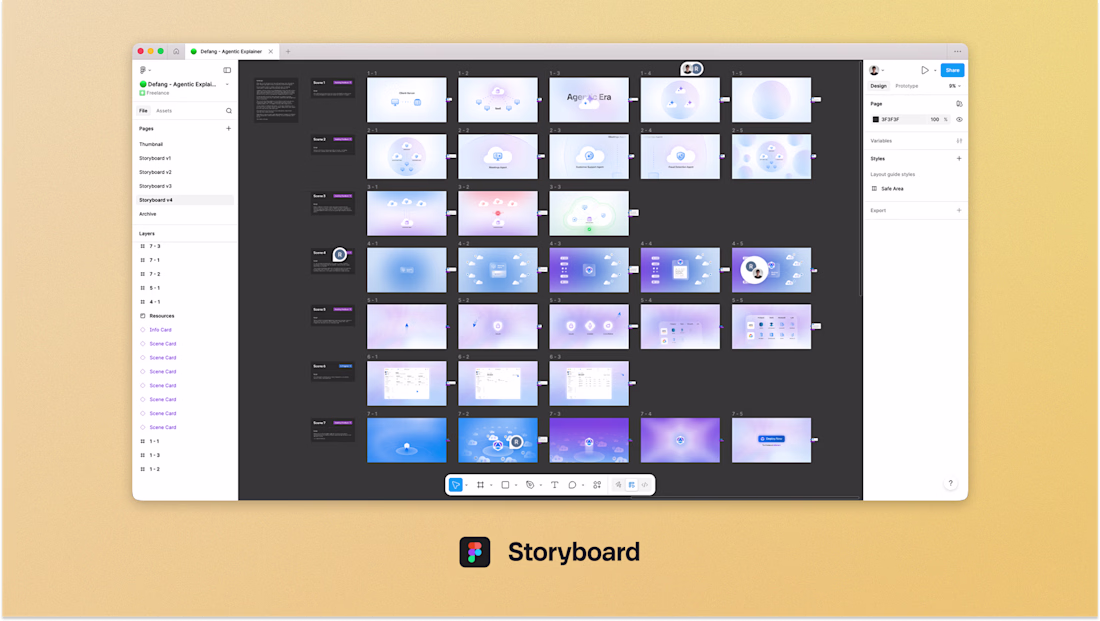The image size is (1100, 621).
Task: Open the Archive page
Action: tap(147, 214)
